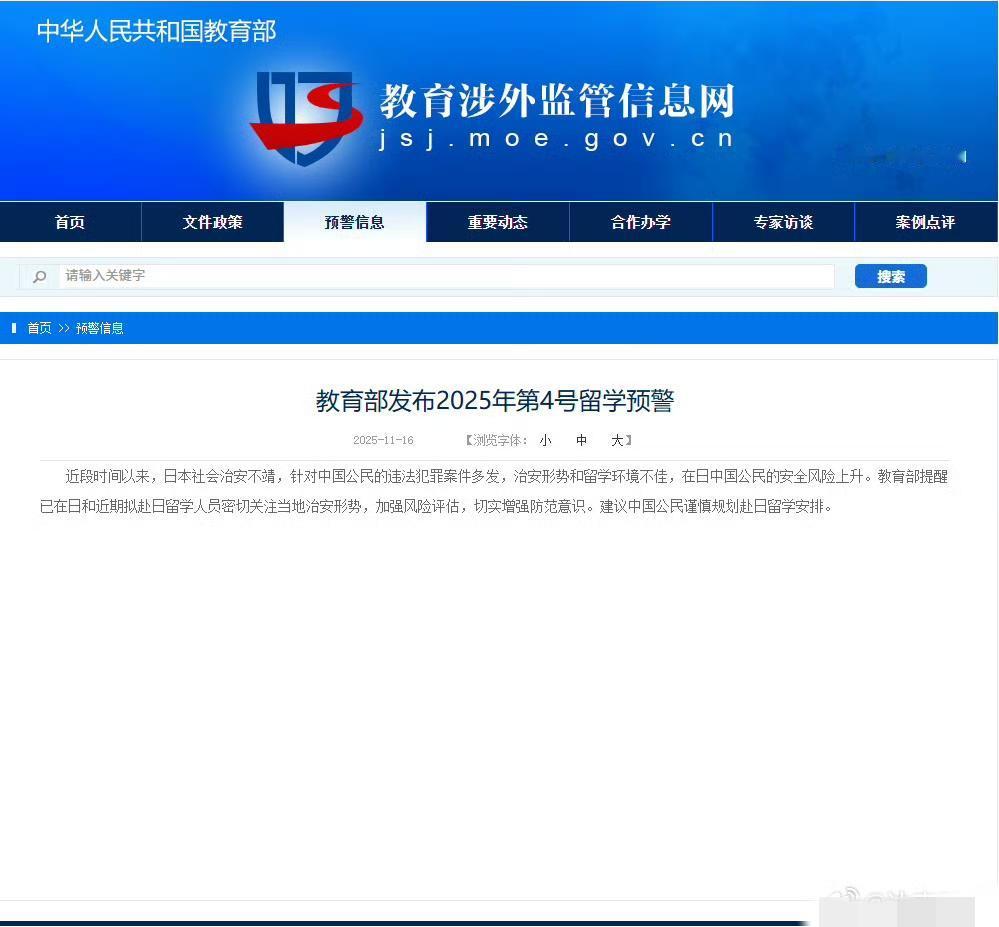Open the 首页 navigation tab
Image resolution: width=999 pixels, height=927 pixels.
pyautogui.click(x=70, y=222)
